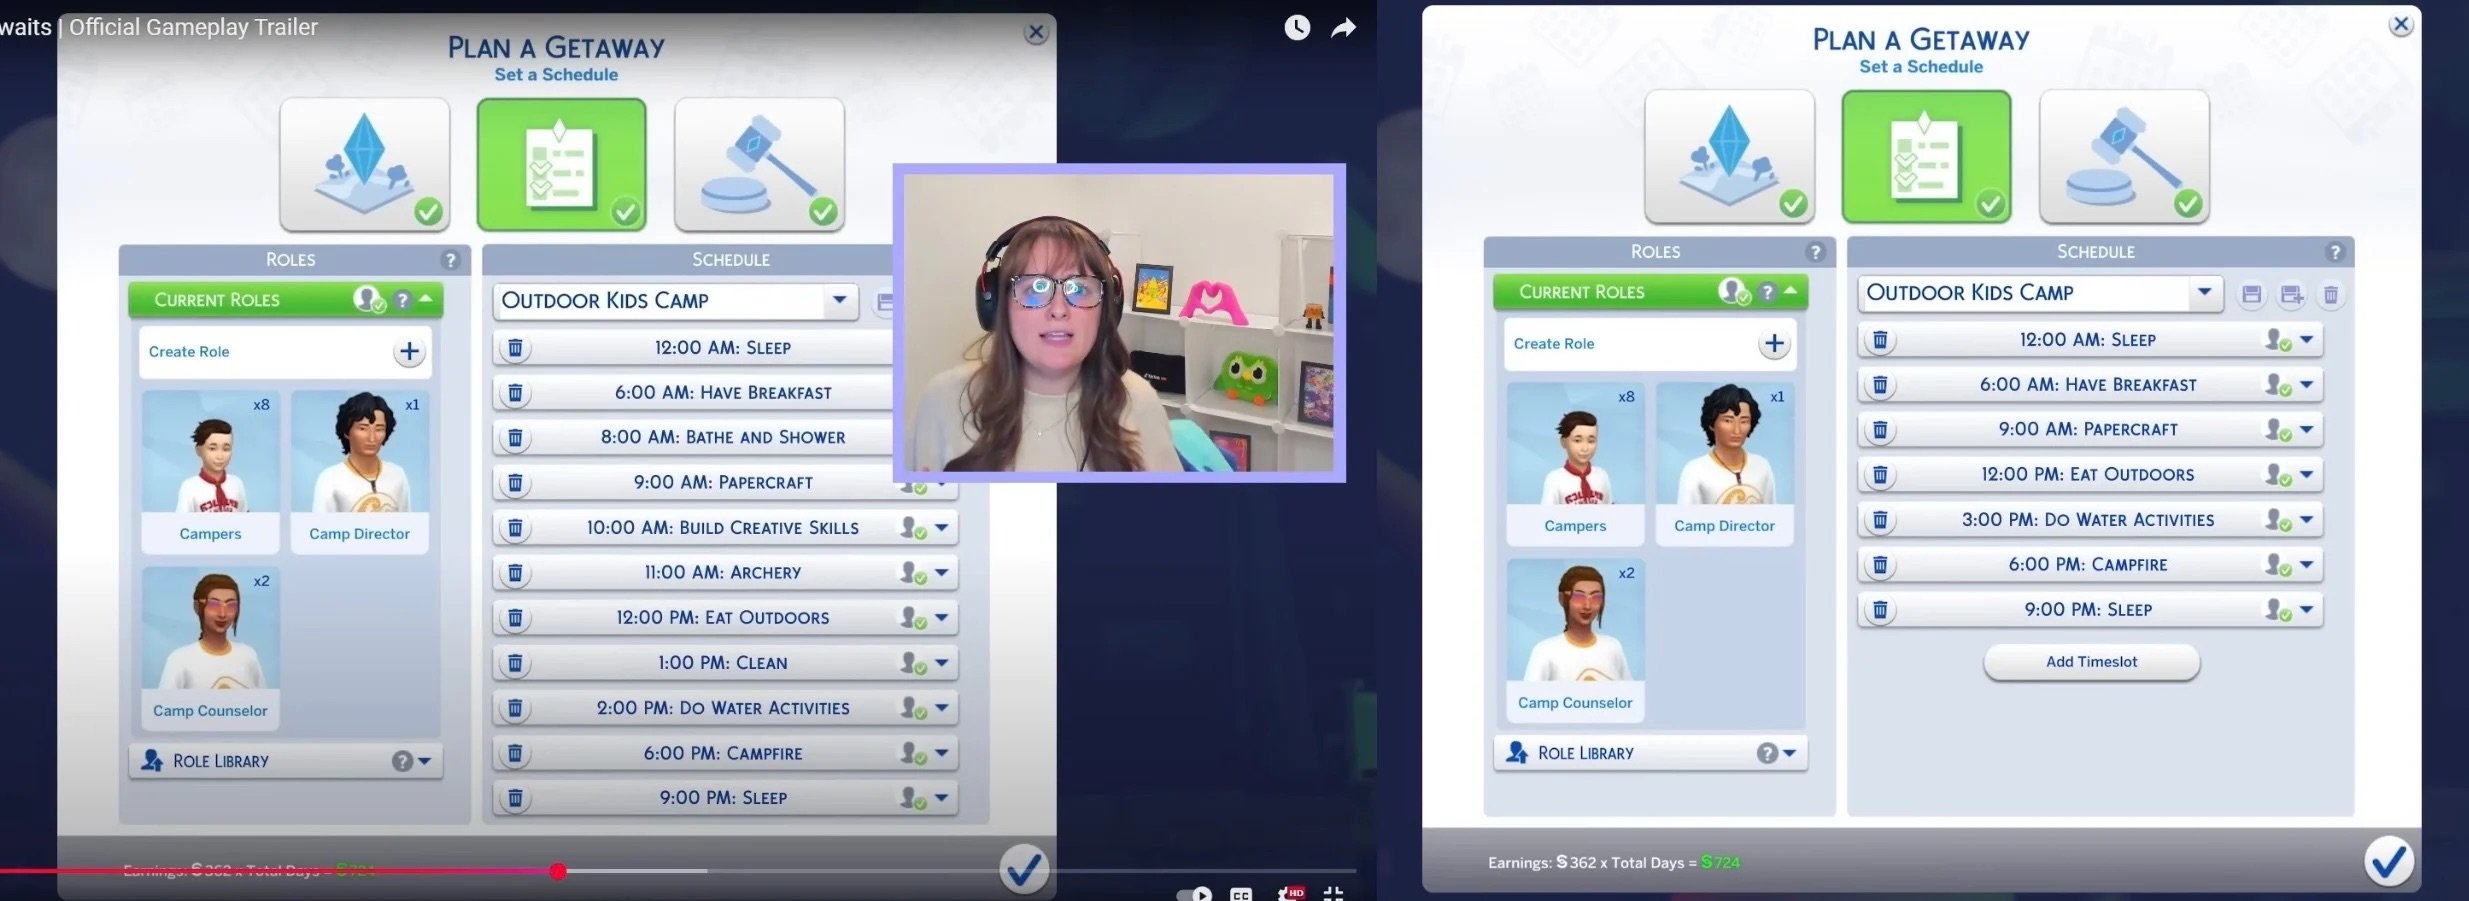
Task: Open Schedule help question mark in right panel
Action: pos(2335,252)
